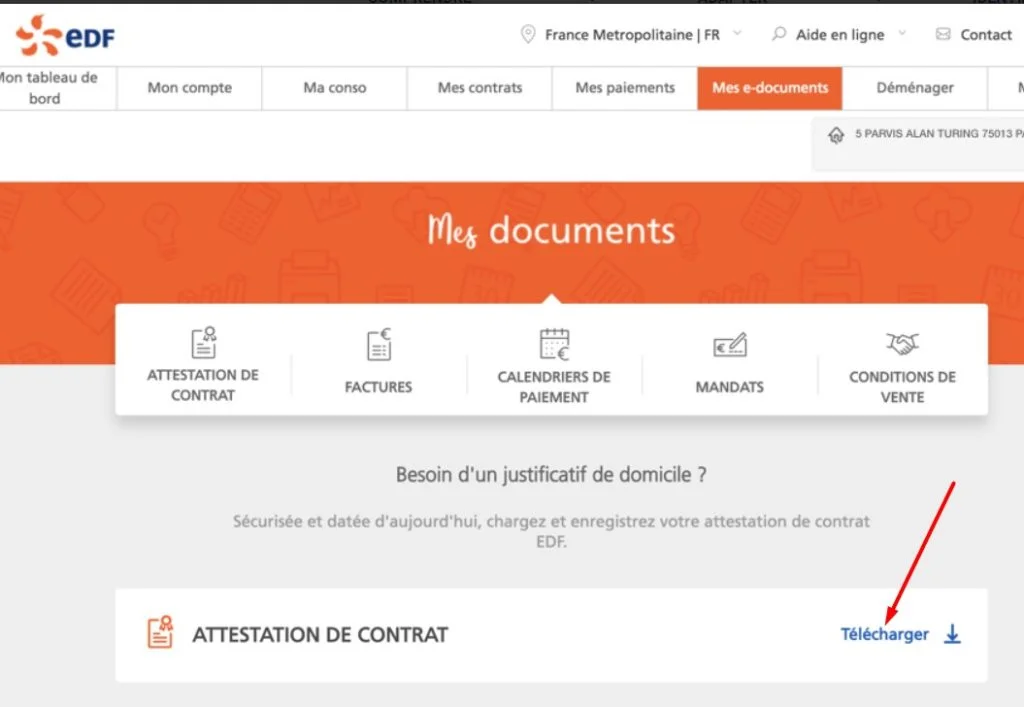1024x707 pixels.
Task: Click the search icon near Aide en ligne
Action: click(x=777, y=33)
